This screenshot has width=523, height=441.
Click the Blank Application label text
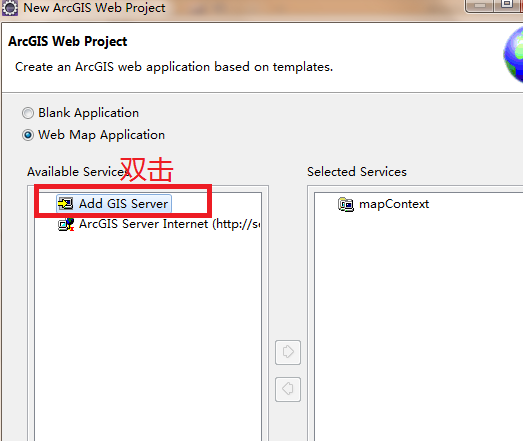click(x=88, y=113)
